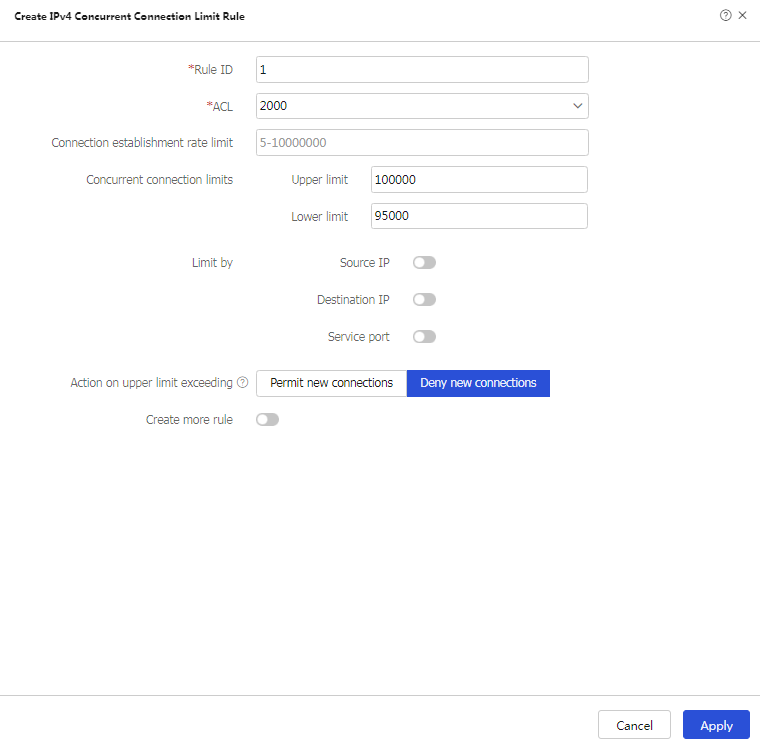Click the ACL label
The height and width of the screenshot is (746, 760).
(x=220, y=107)
